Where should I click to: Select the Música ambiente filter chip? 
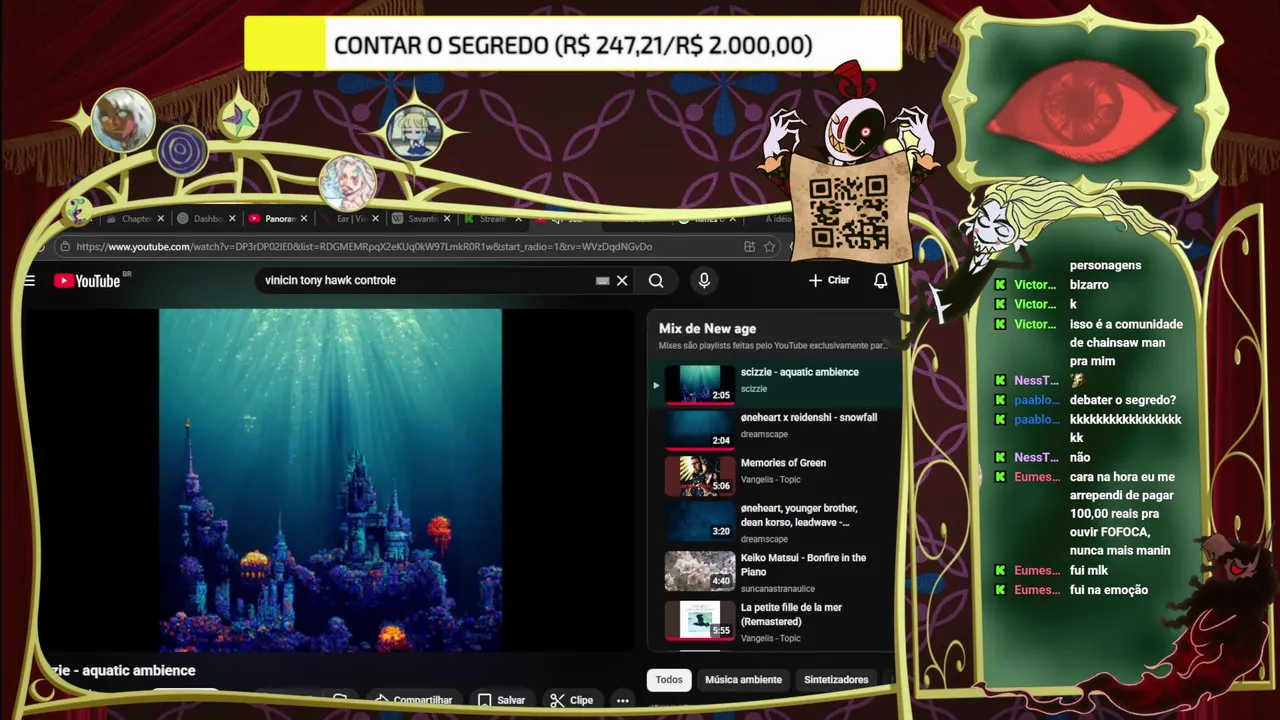click(x=743, y=680)
